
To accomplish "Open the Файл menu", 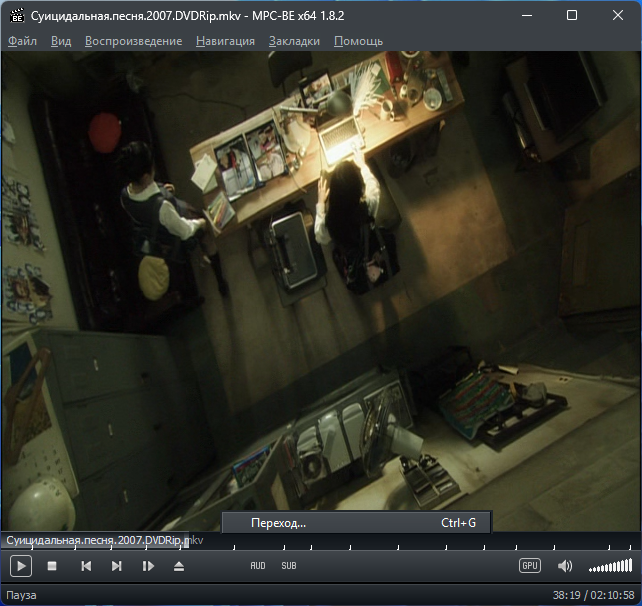I will [23, 41].
